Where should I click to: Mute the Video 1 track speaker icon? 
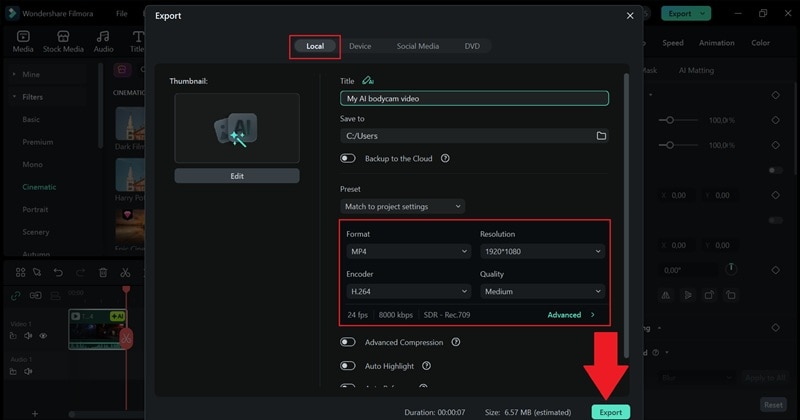[x=28, y=335]
